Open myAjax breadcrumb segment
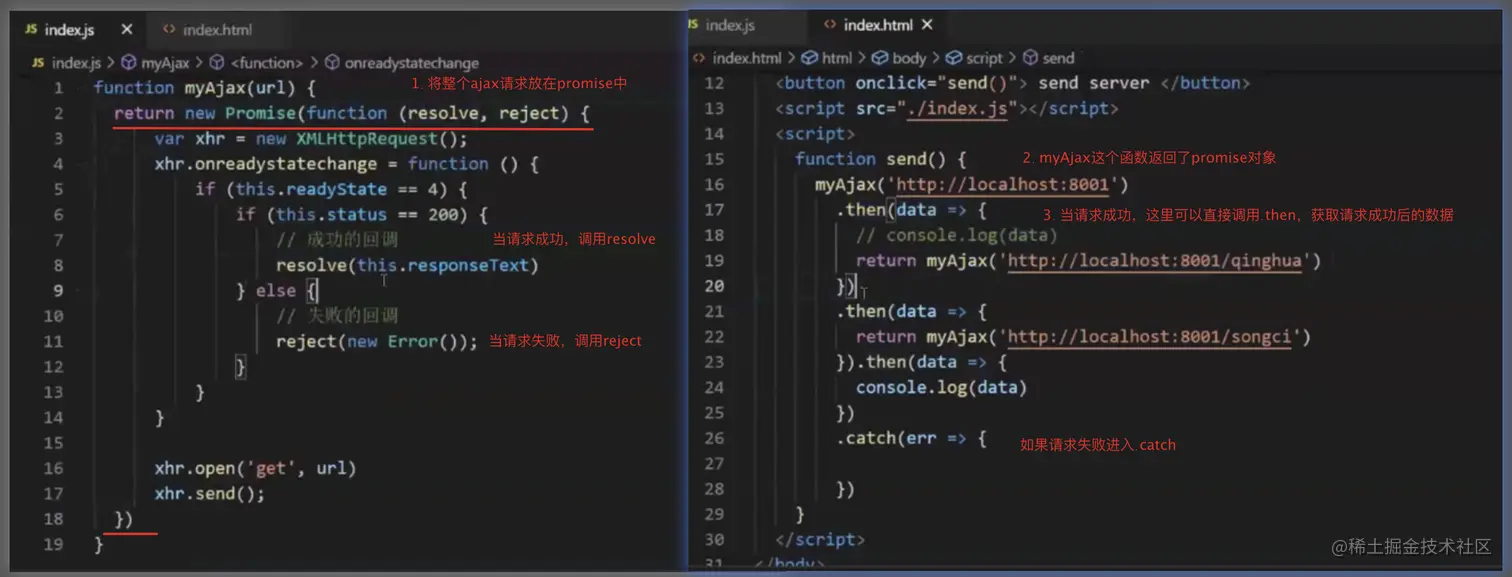 [155, 63]
